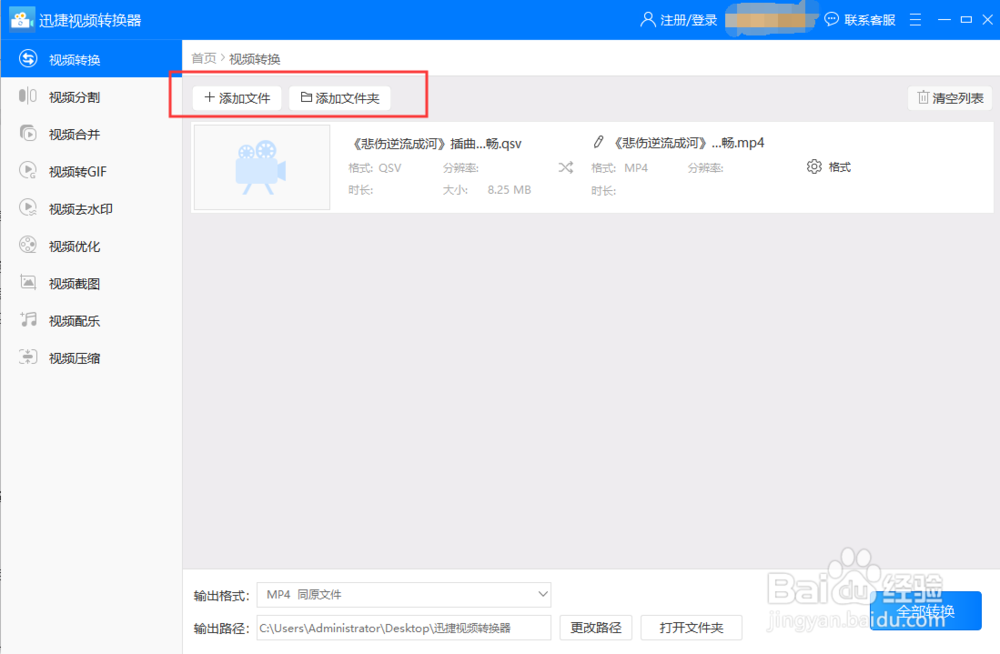Click the gear 格式 settings icon
The height and width of the screenshot is (654, 1000).
pyautogui.click(x=814, y=167)
